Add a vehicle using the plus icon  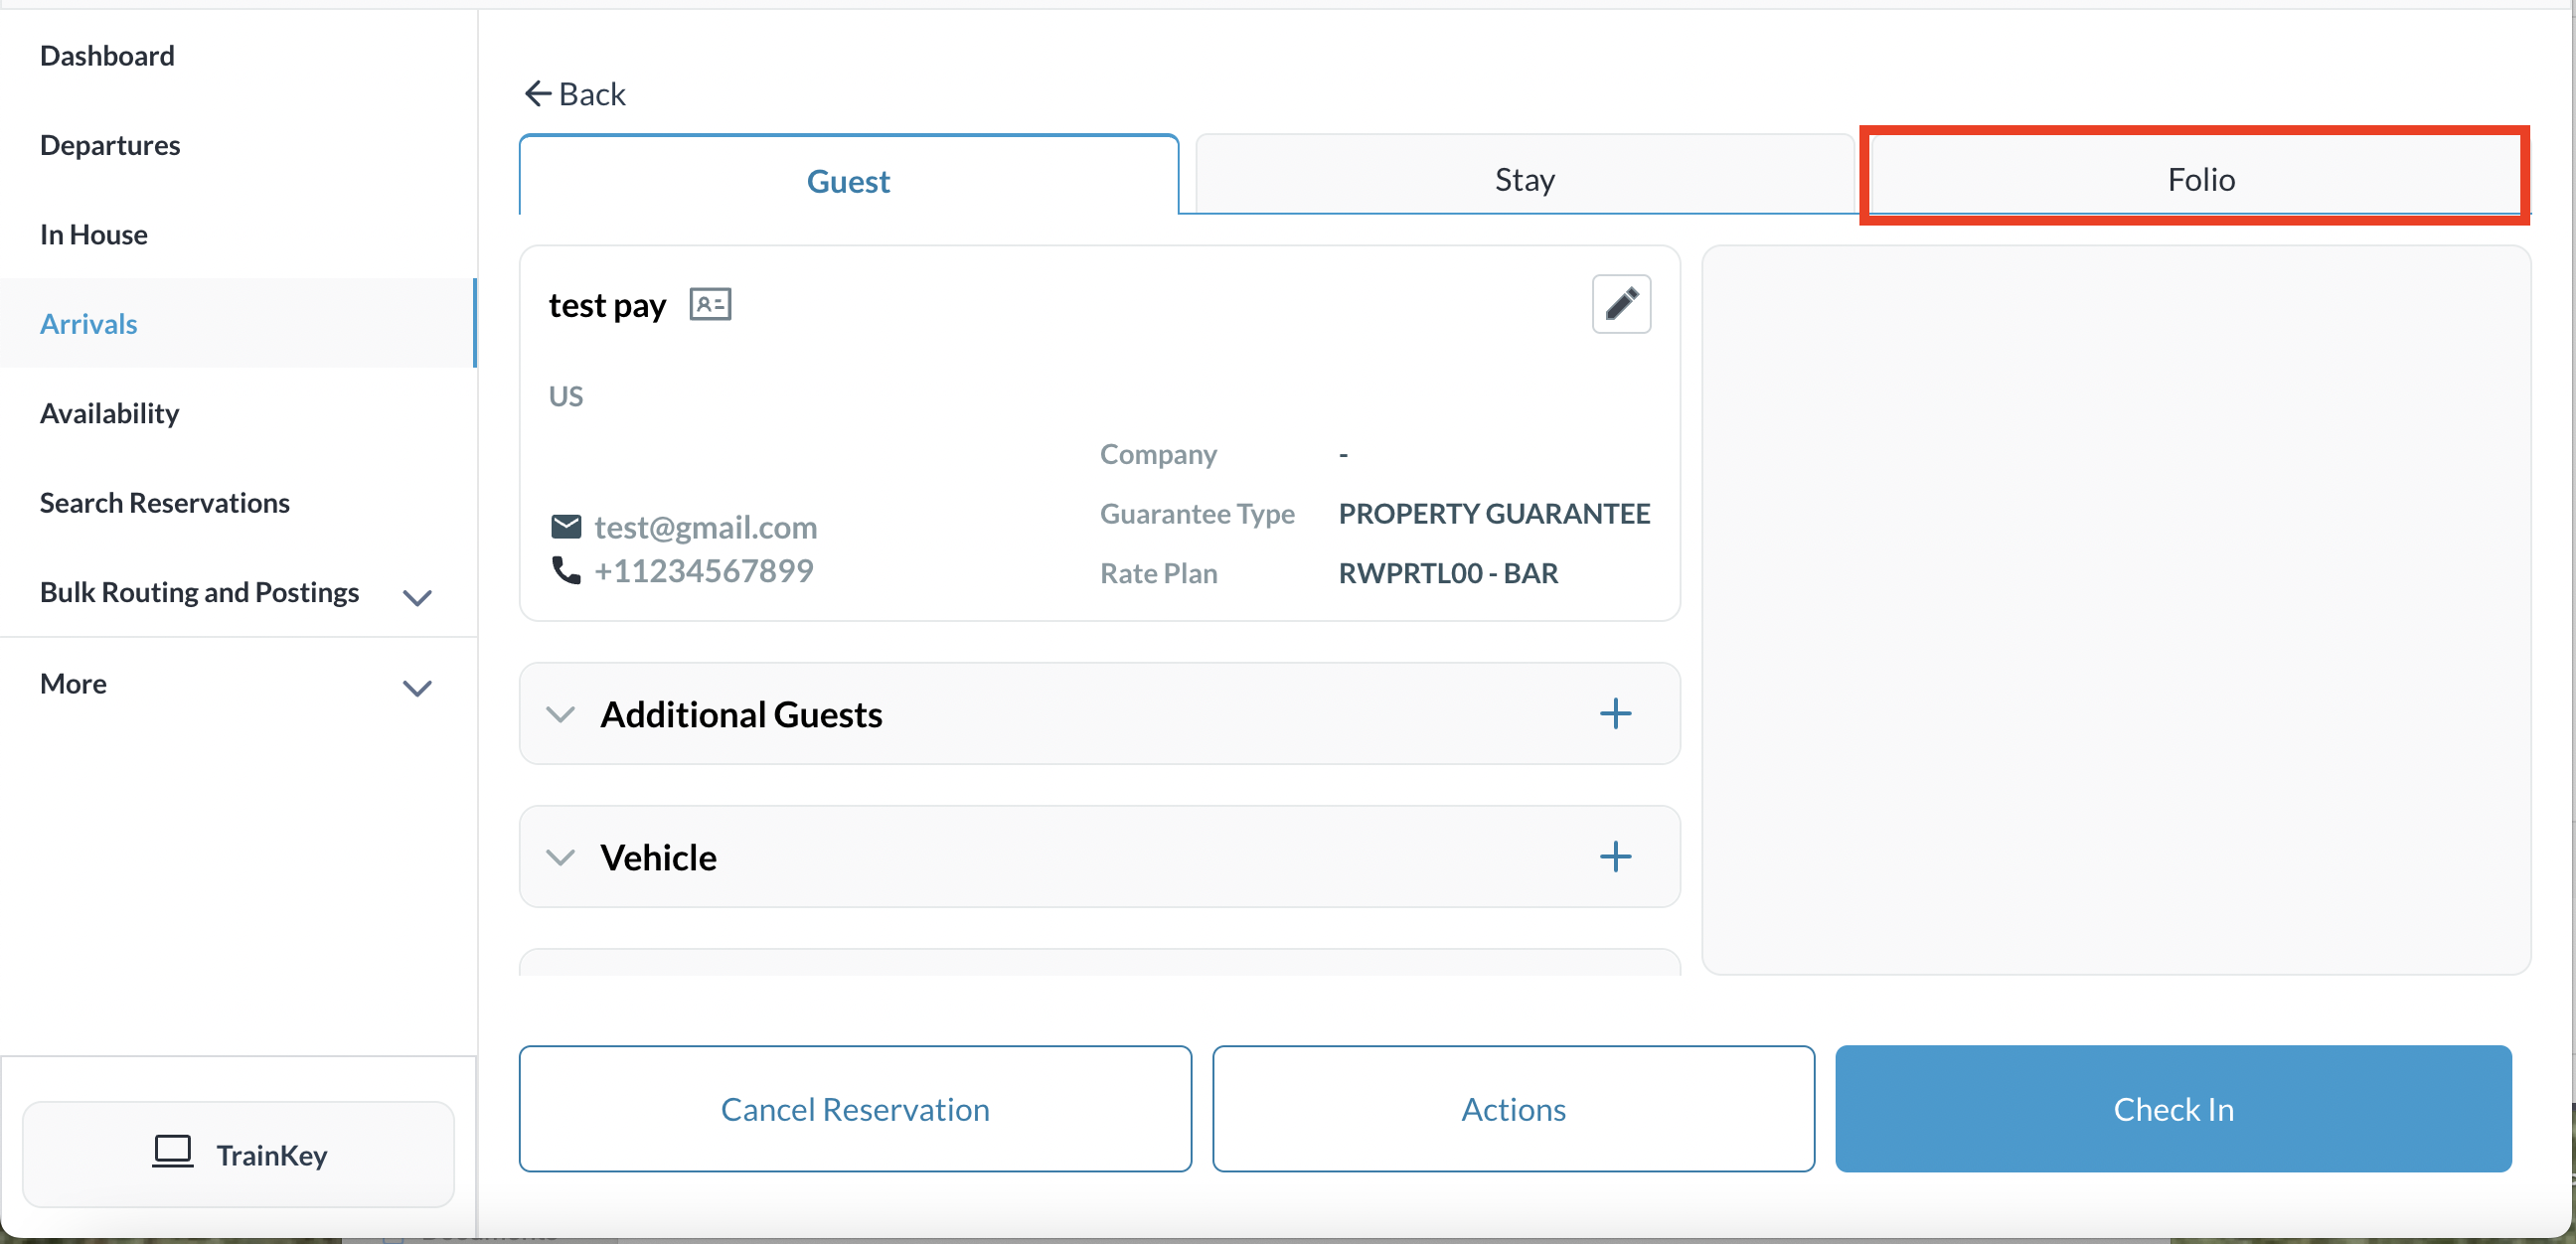tap(1614, 857)
